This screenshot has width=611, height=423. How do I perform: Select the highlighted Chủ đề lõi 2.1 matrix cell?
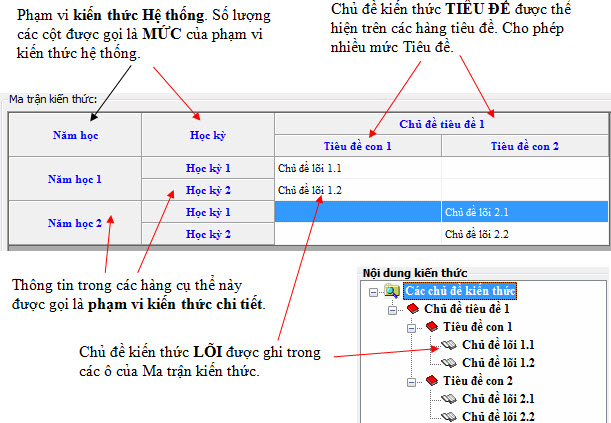click(x=525, y=212)
